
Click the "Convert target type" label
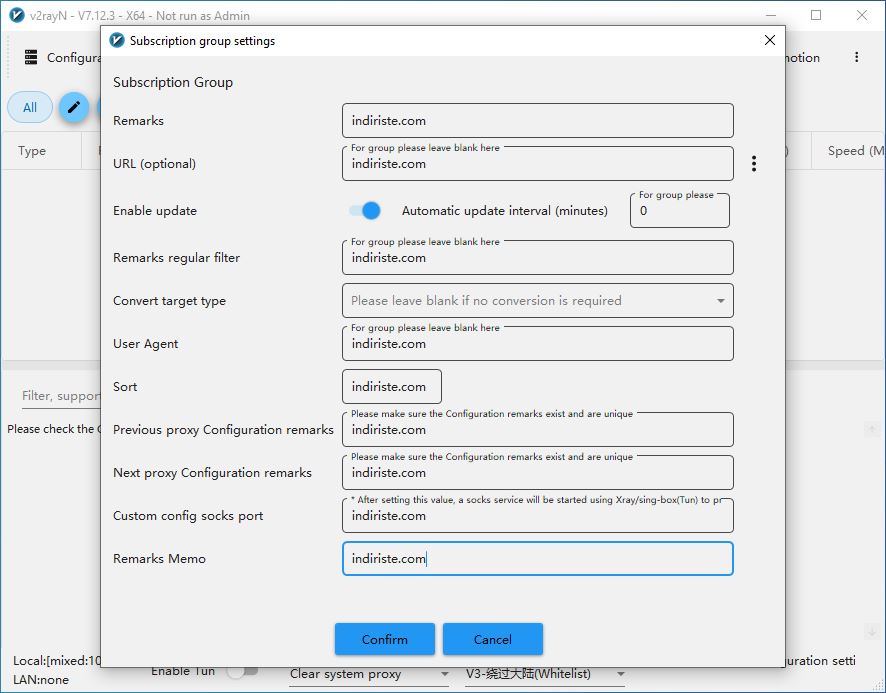[x=170, y=301]
